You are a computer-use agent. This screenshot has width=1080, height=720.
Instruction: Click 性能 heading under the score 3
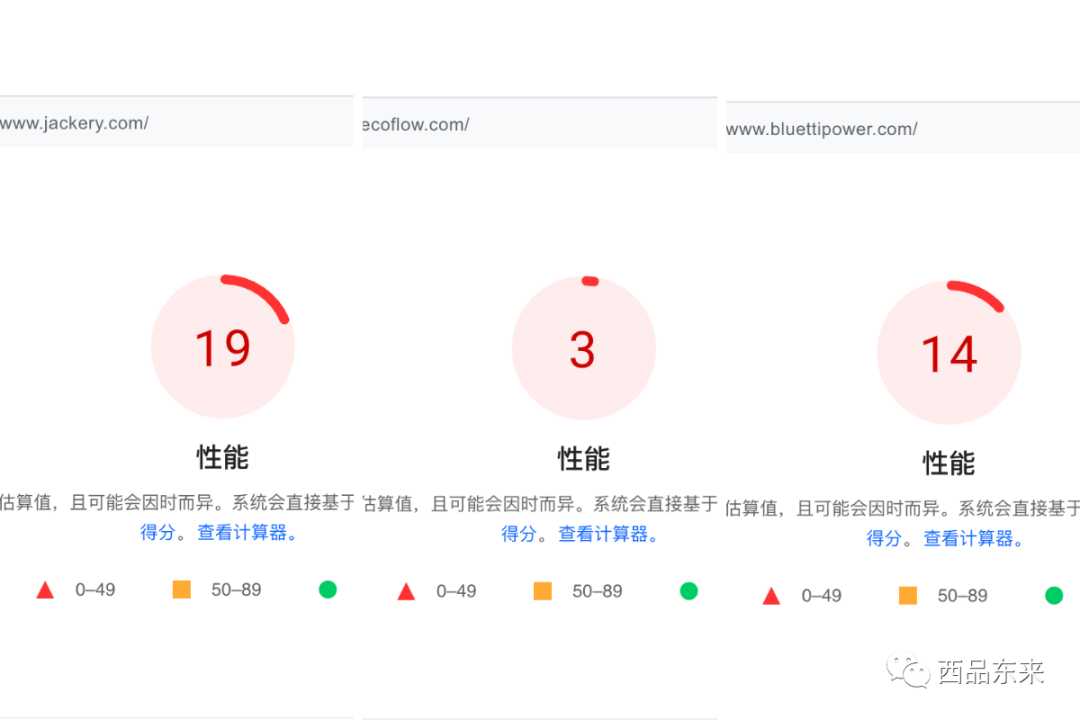point(583,459)
